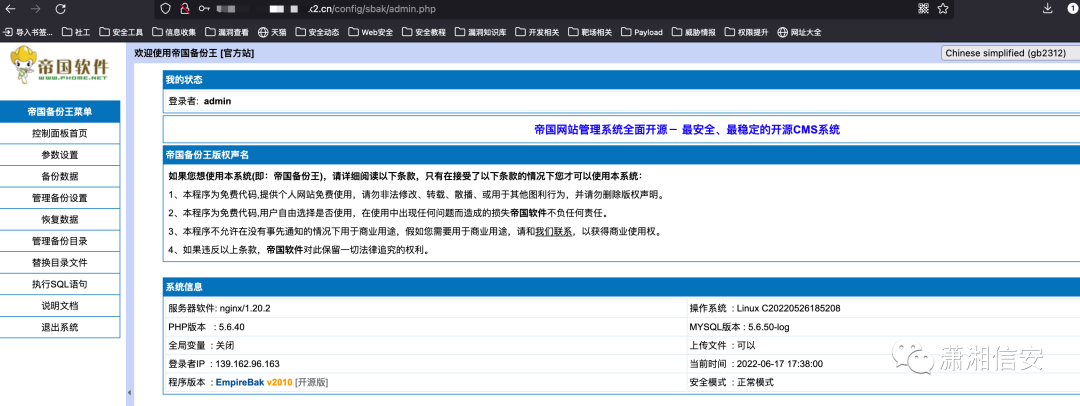Click the 系统信息 section header
The height and width of the screenshot is (406, 1080).
[x=621, y=287]
